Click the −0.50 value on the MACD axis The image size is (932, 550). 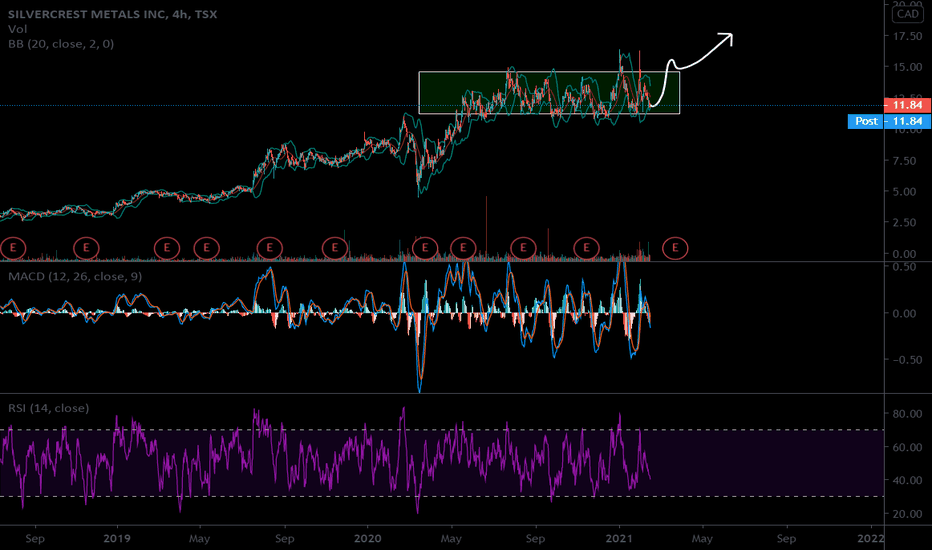pyautogui.click(x=908, y=360)
